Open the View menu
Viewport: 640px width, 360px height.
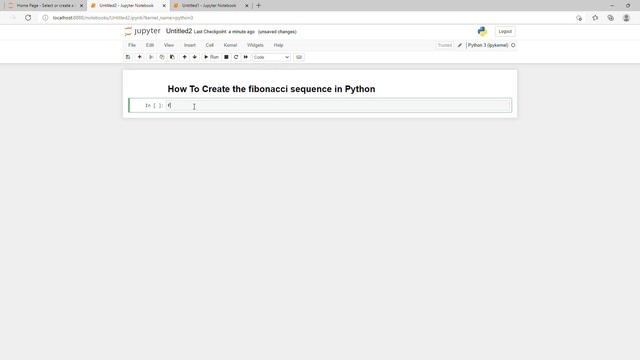point(169,45)
